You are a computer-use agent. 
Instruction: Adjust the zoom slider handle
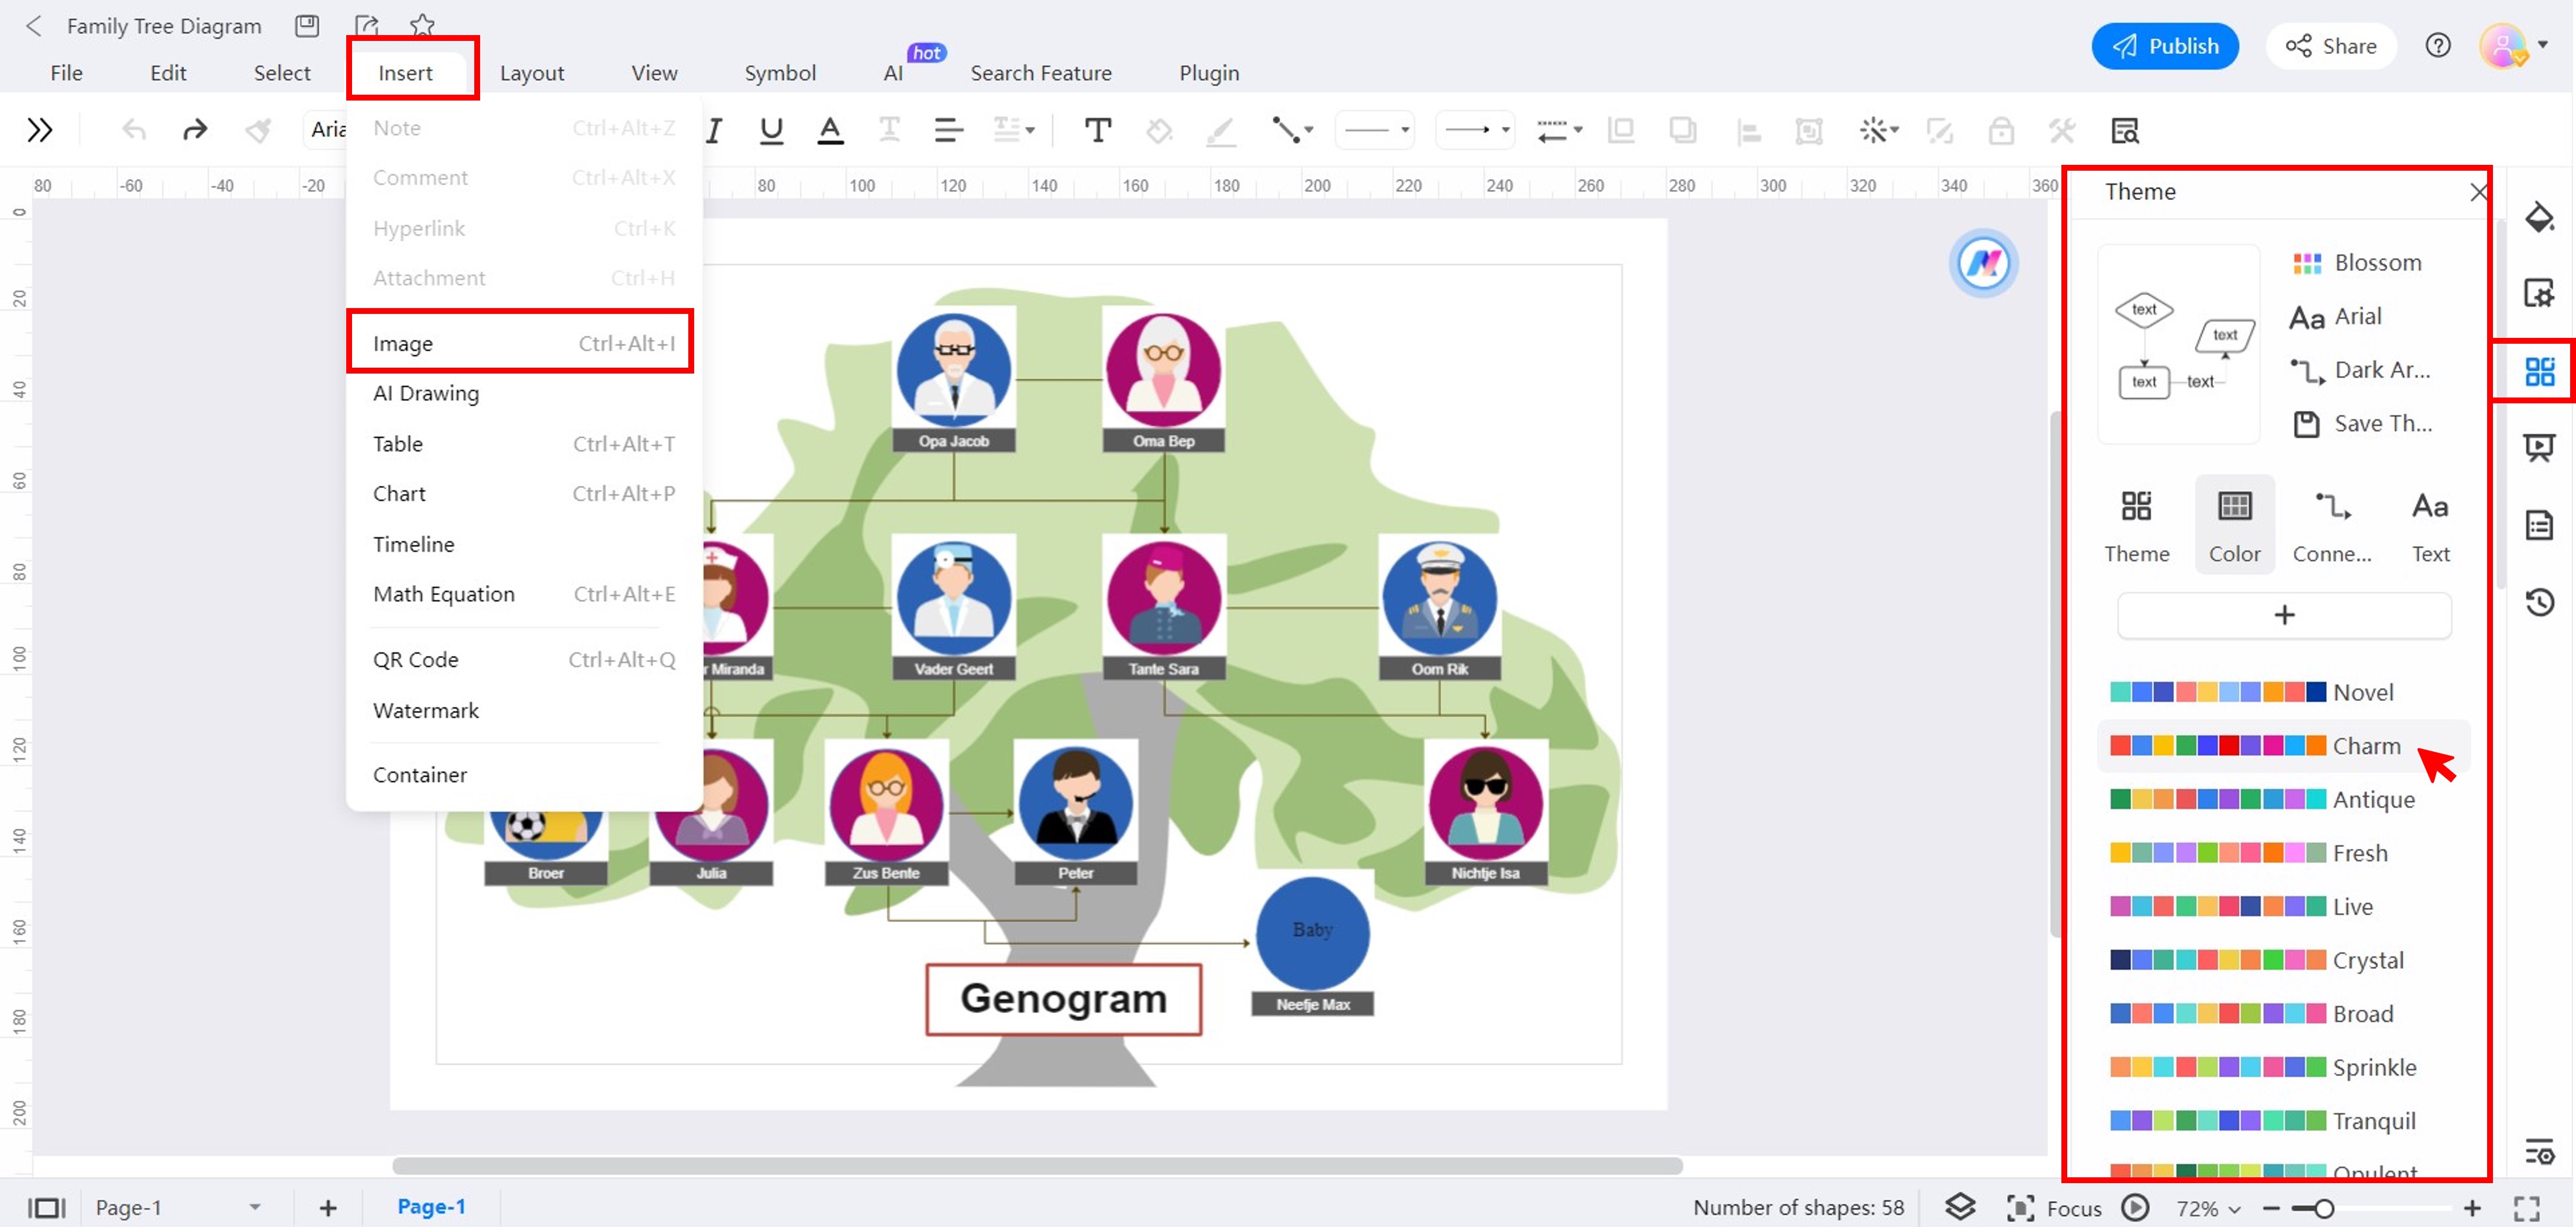(x=2323, y=1208)
